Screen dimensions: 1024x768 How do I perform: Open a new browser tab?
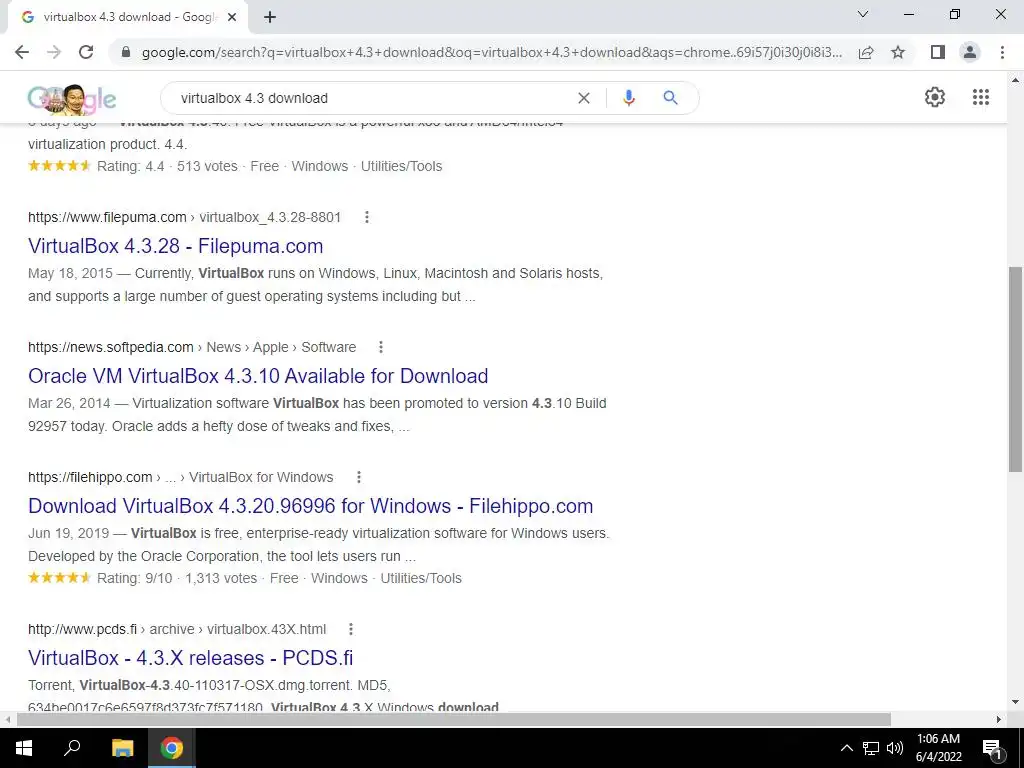270,18
